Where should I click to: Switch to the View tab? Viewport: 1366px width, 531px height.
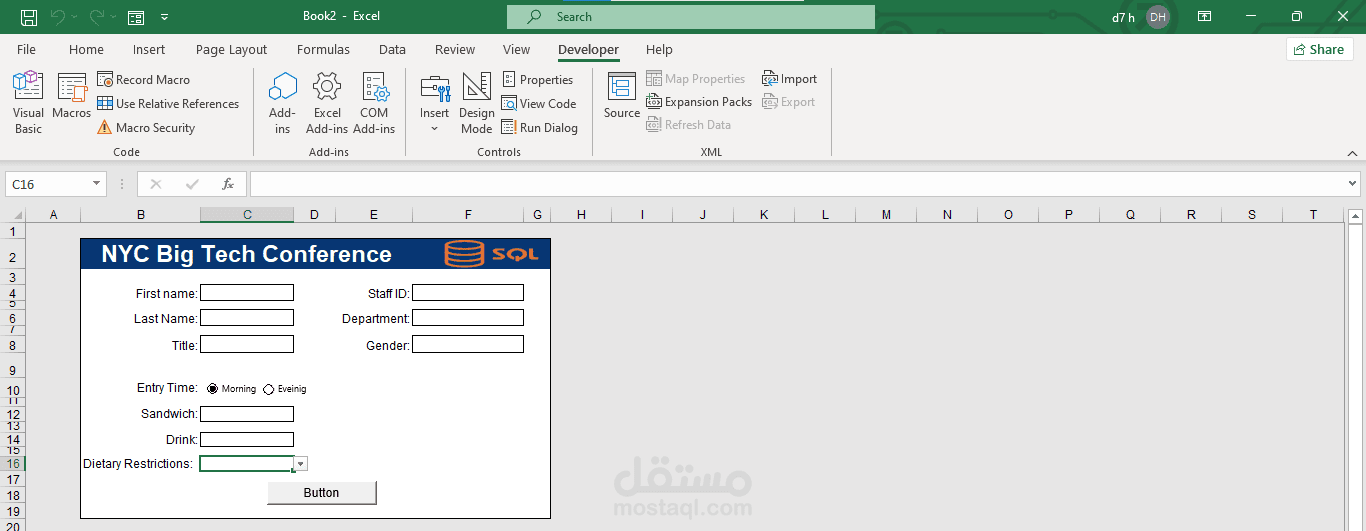click(x=516, y=49)
